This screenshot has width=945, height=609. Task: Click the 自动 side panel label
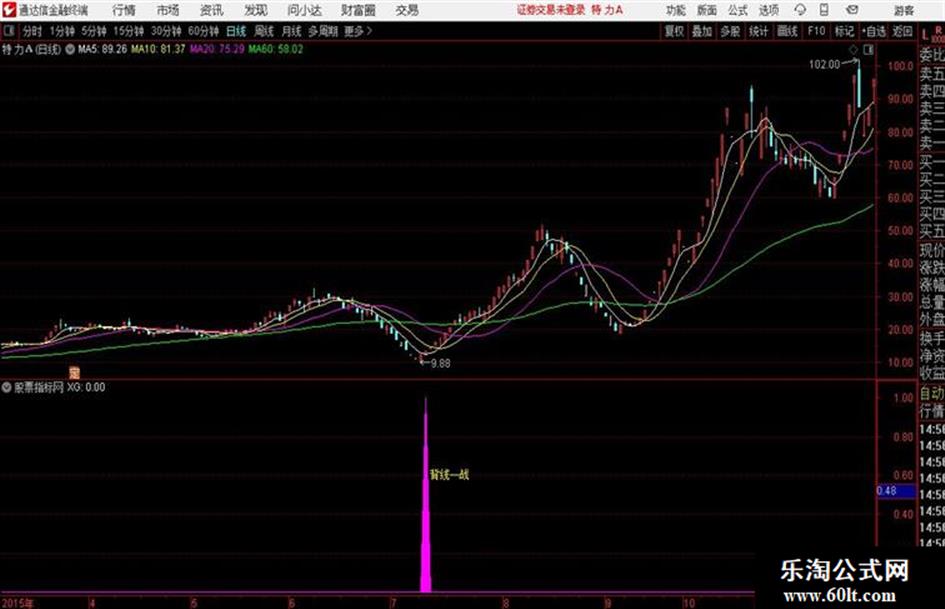(x=932, y=394)
